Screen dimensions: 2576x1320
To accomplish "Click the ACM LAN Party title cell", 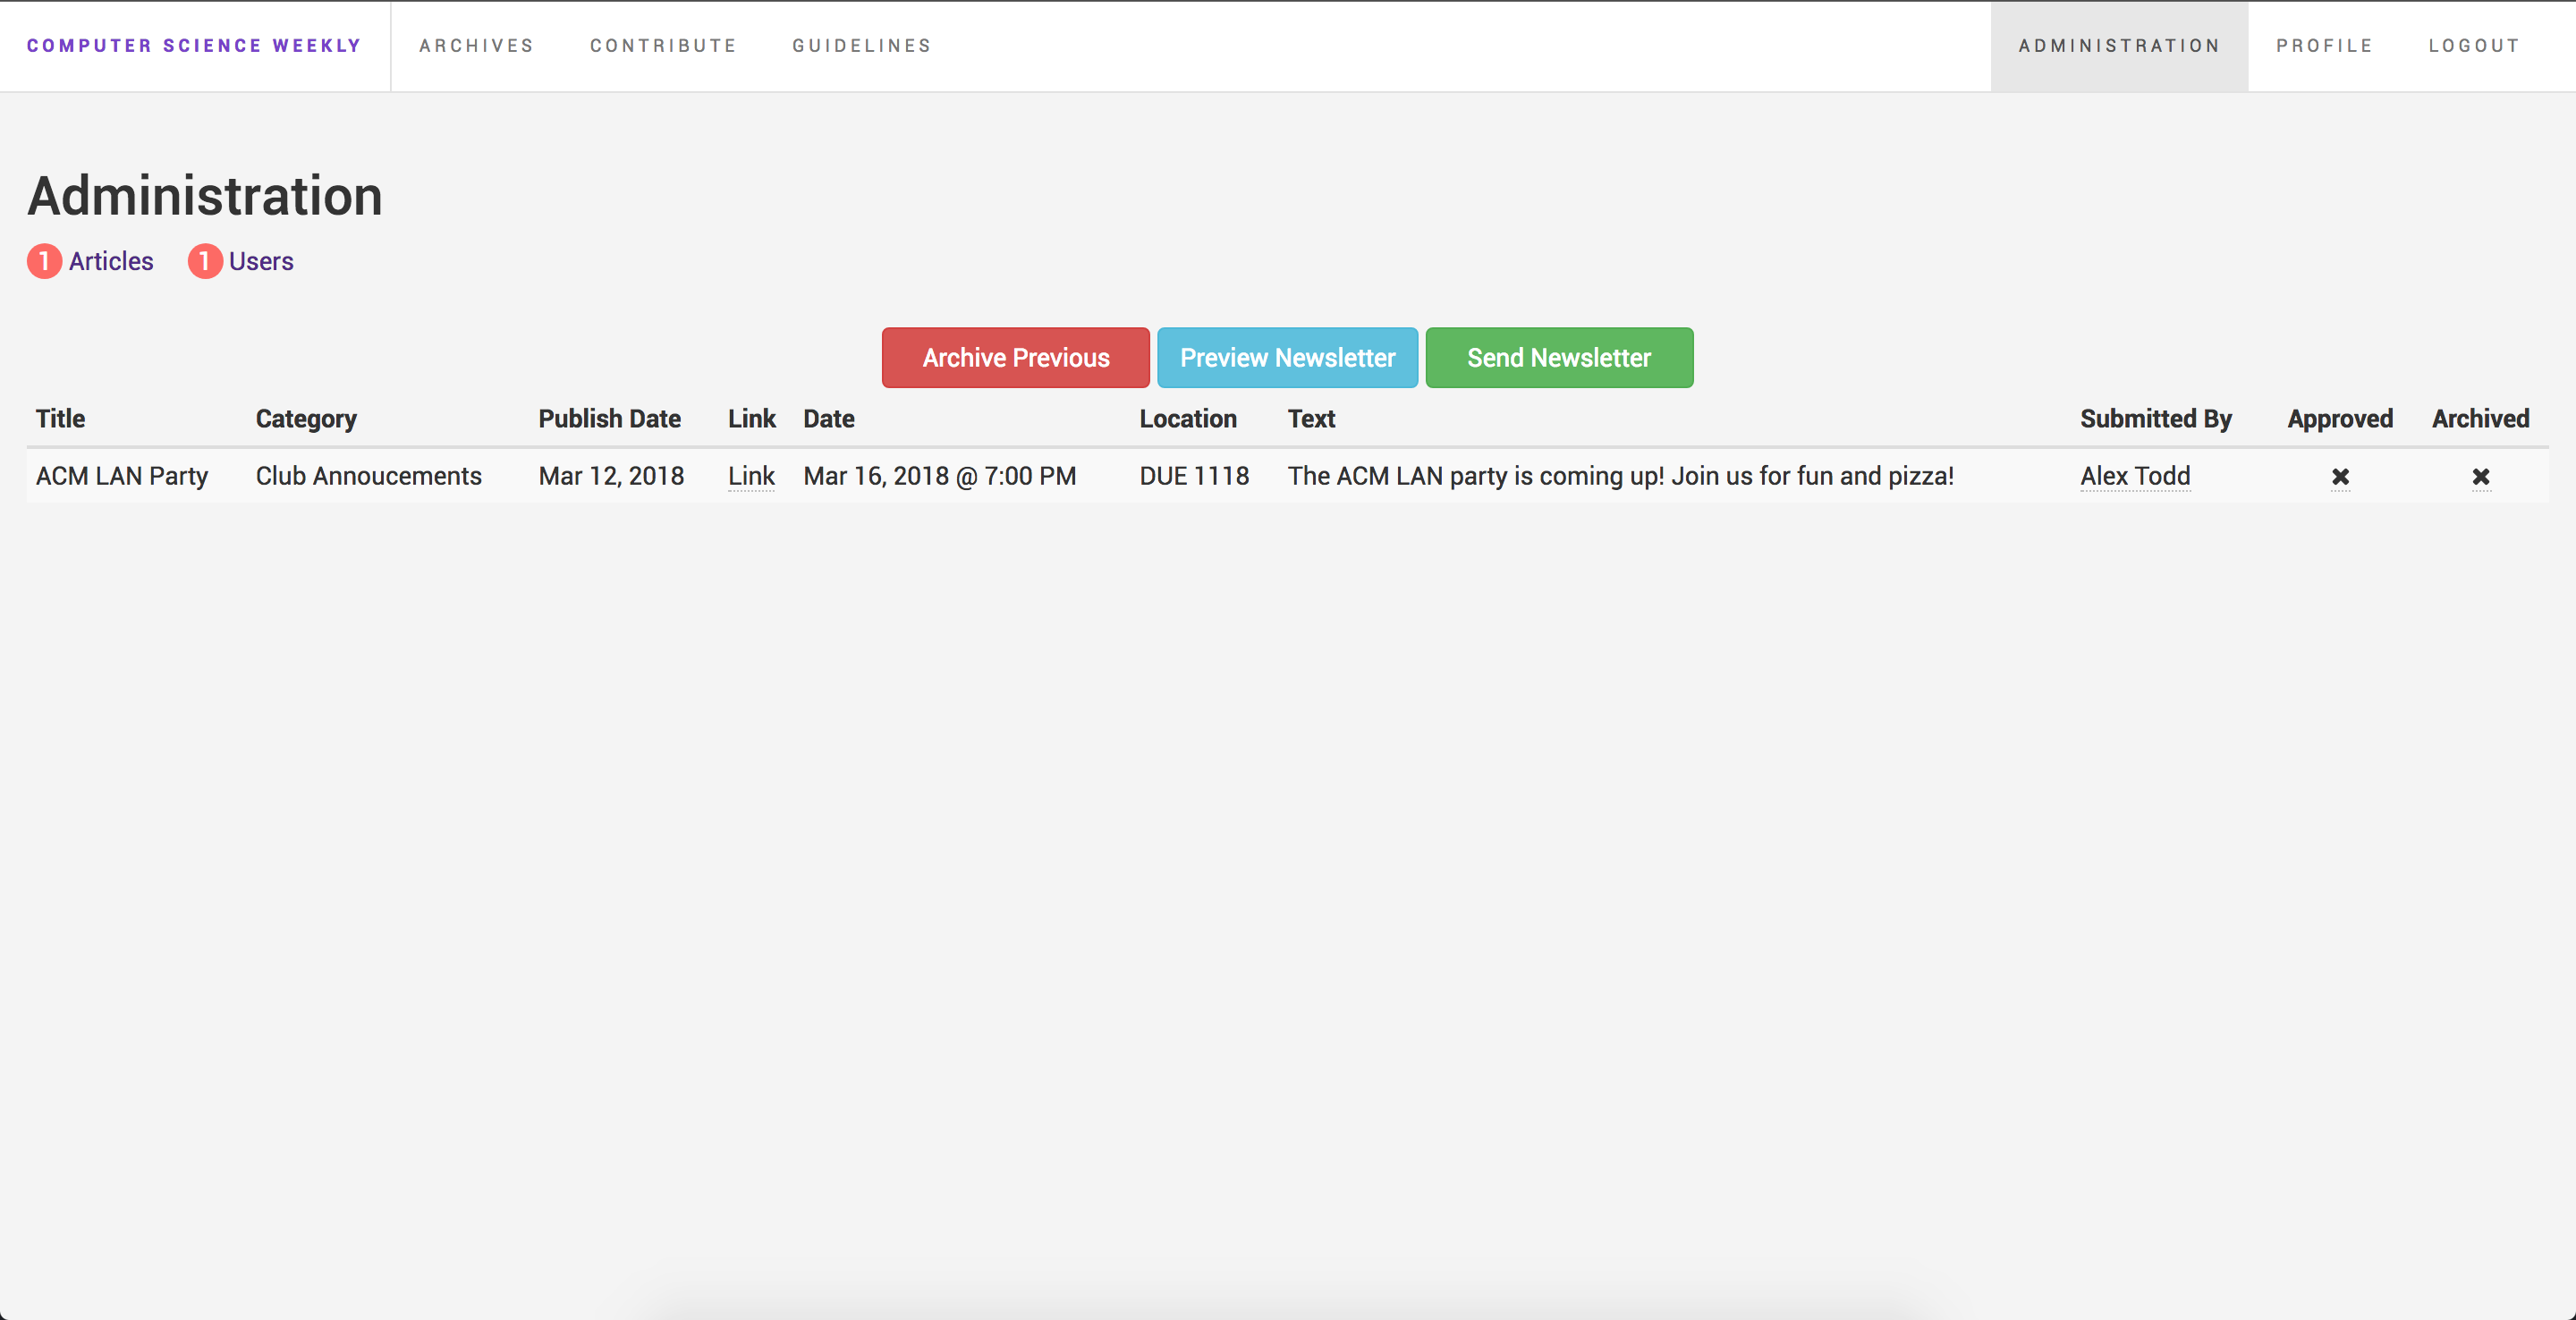I will [122, 476].
